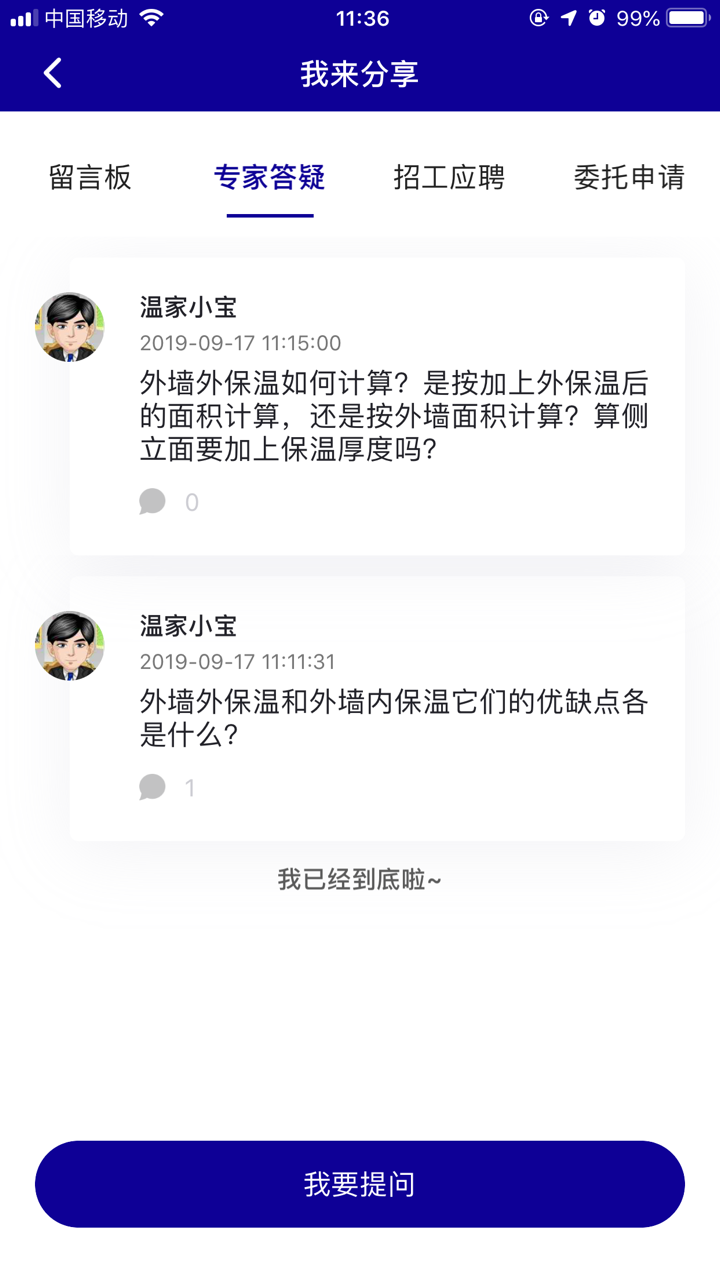Open question about 外墙外保温如何计算

click(x=394, y=416)
